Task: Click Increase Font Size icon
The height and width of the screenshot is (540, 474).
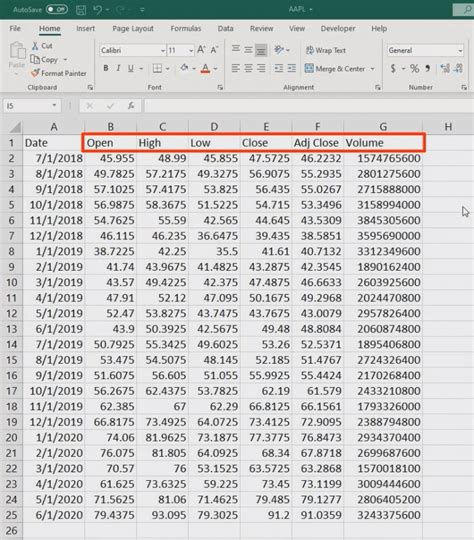Action: [201, 50]
